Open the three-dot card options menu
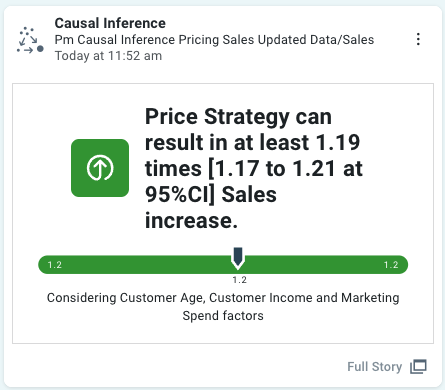Image resolution: width=445 pixels, height=390 pixels. click(418, 39)
